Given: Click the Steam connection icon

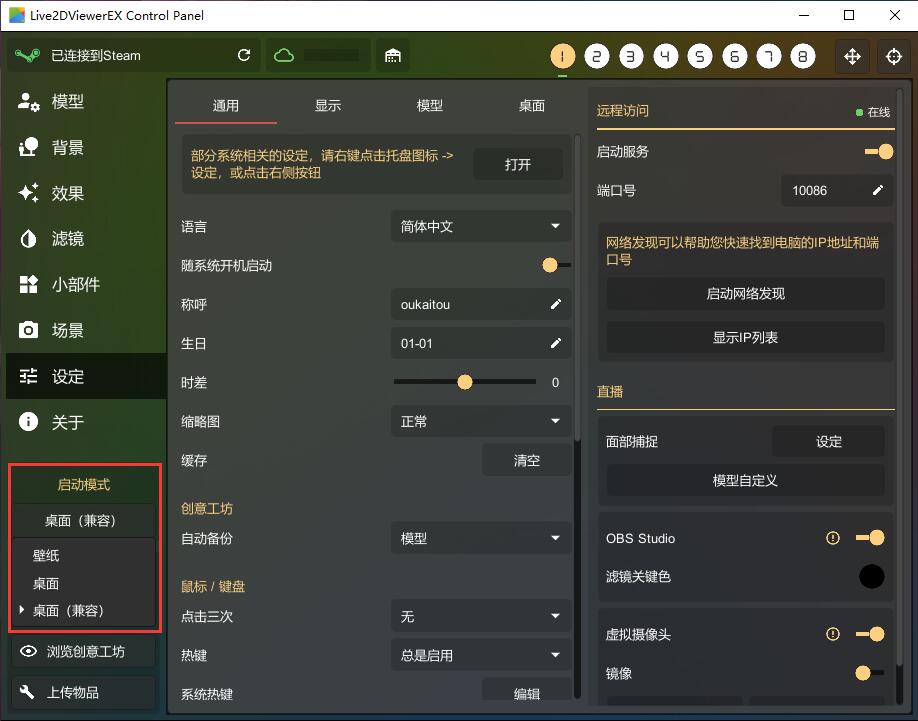Looking at the screenshot, I should (28, 56).
